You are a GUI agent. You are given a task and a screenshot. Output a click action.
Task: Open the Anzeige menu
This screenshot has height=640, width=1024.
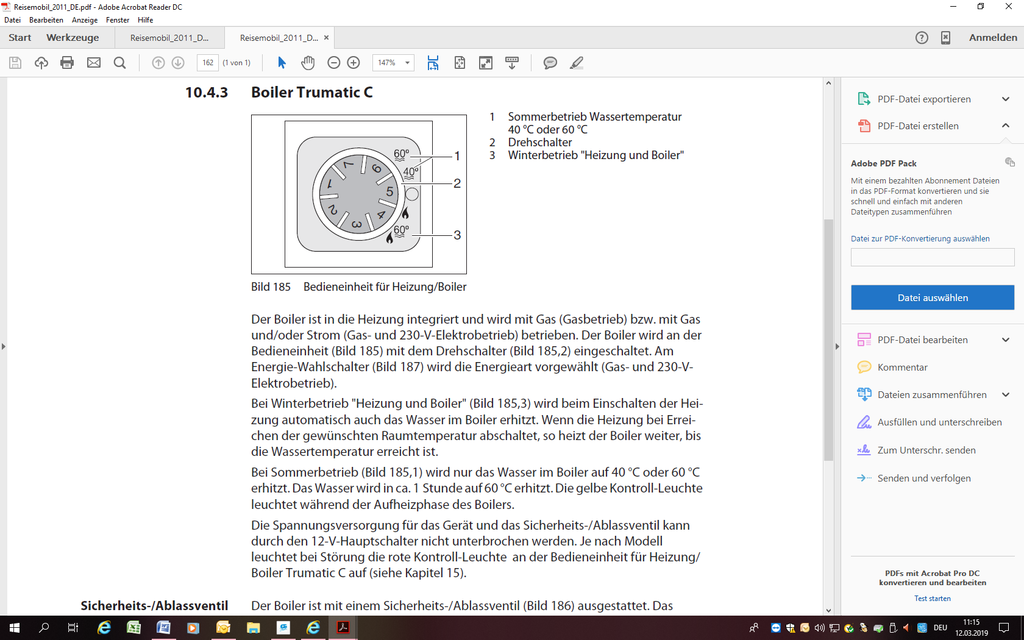85,20
